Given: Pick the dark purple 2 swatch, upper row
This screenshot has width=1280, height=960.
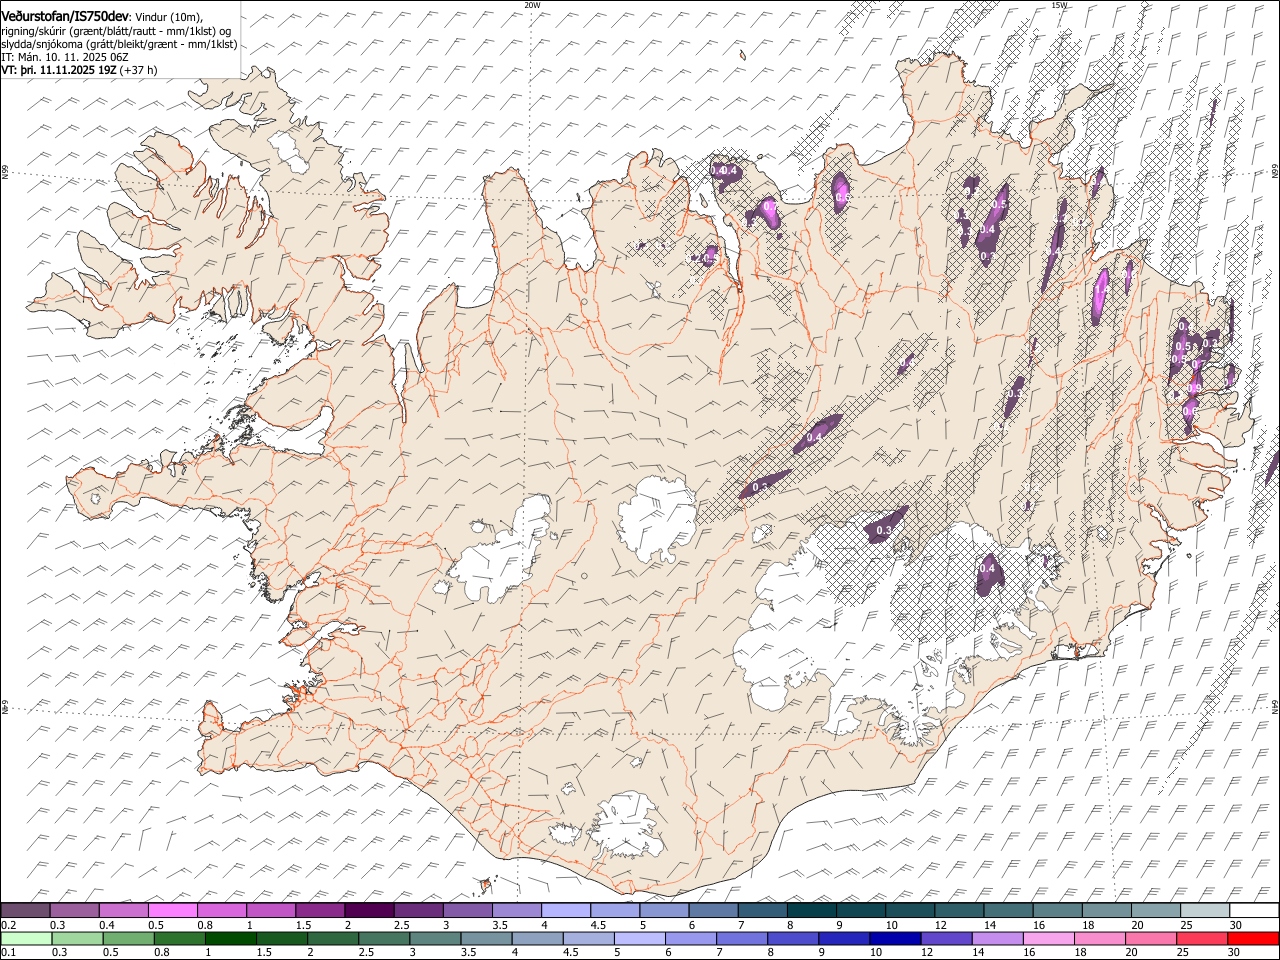Looking at the screenshot, I should [x=368, y=911].
